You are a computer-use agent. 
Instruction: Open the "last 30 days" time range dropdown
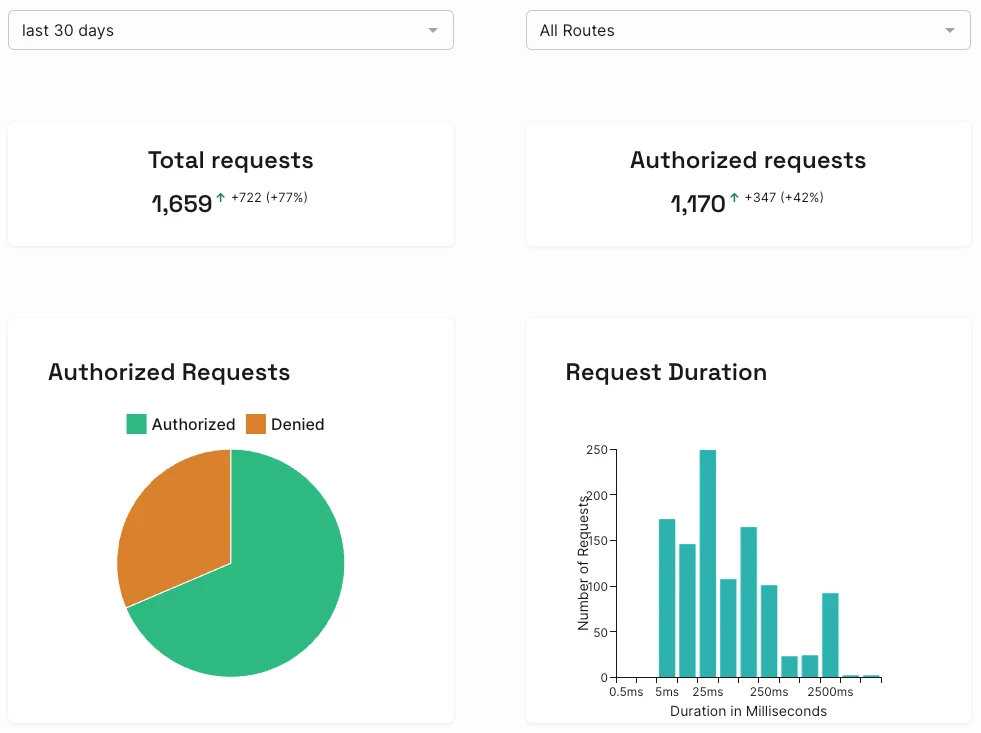click(230, 30)
